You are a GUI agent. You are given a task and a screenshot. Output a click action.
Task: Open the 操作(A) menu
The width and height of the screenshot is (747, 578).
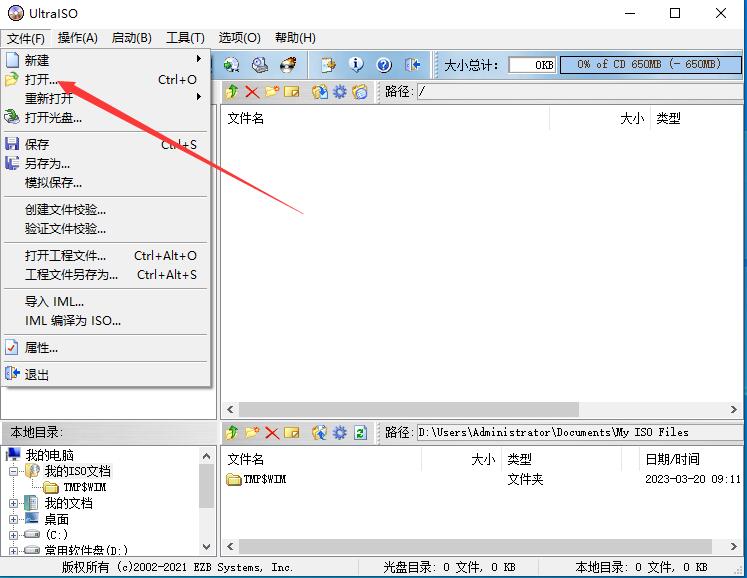coord(78,38)
